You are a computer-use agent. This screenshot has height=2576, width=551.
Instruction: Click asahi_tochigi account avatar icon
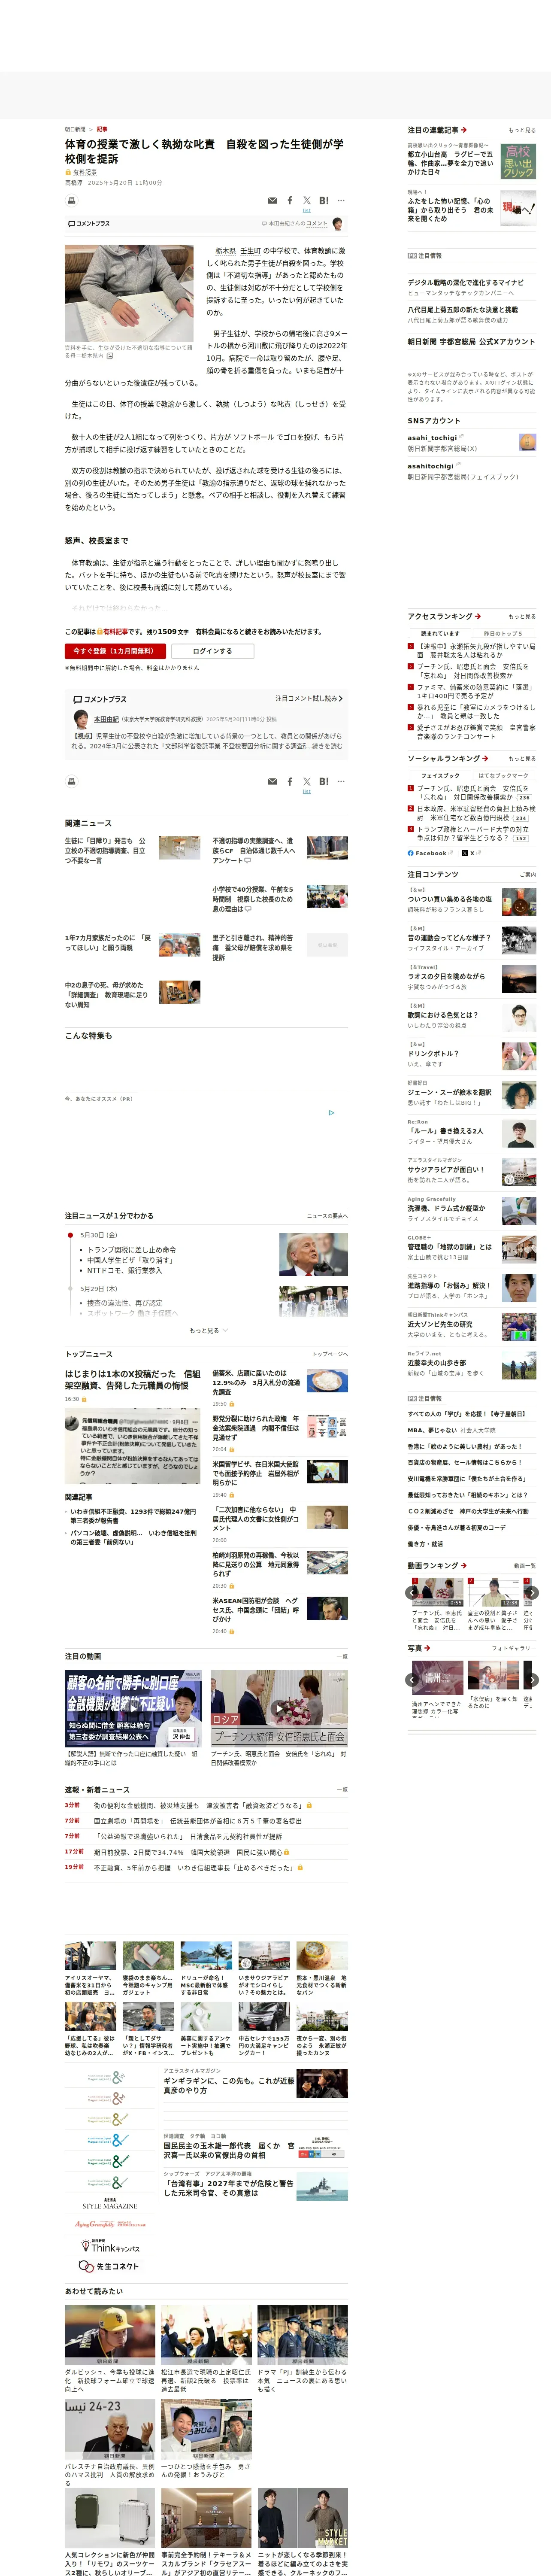point(528,442)
